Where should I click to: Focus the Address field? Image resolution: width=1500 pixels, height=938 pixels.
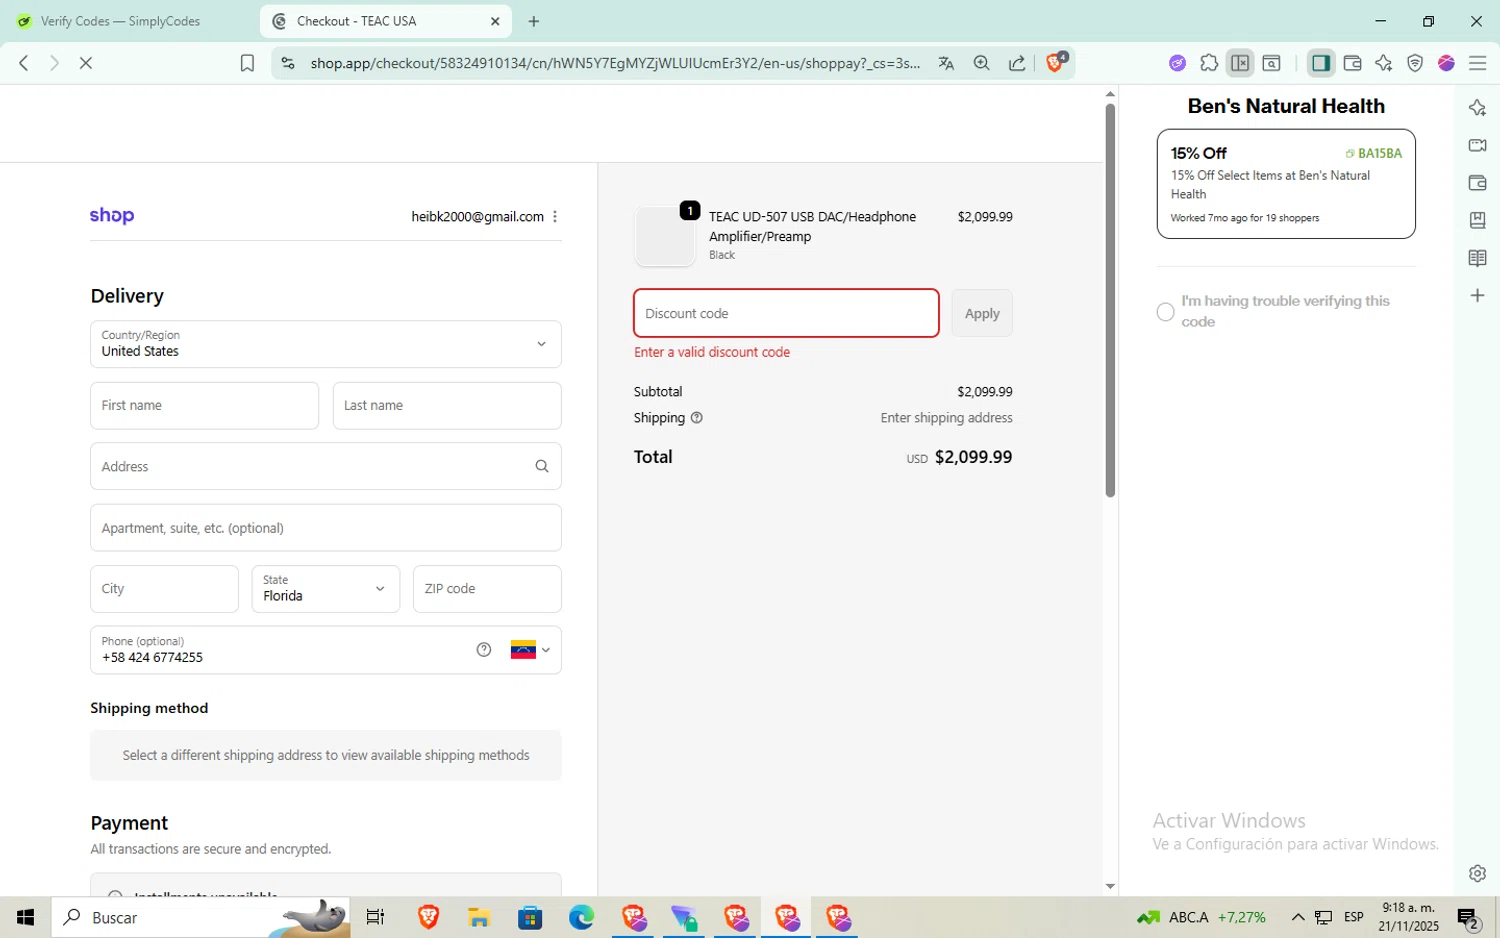(x=326, y=467)
